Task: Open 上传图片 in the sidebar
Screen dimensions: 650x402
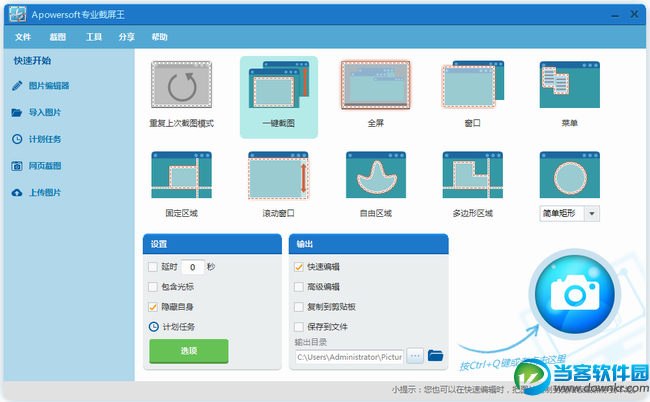Action: pos(45,193)
